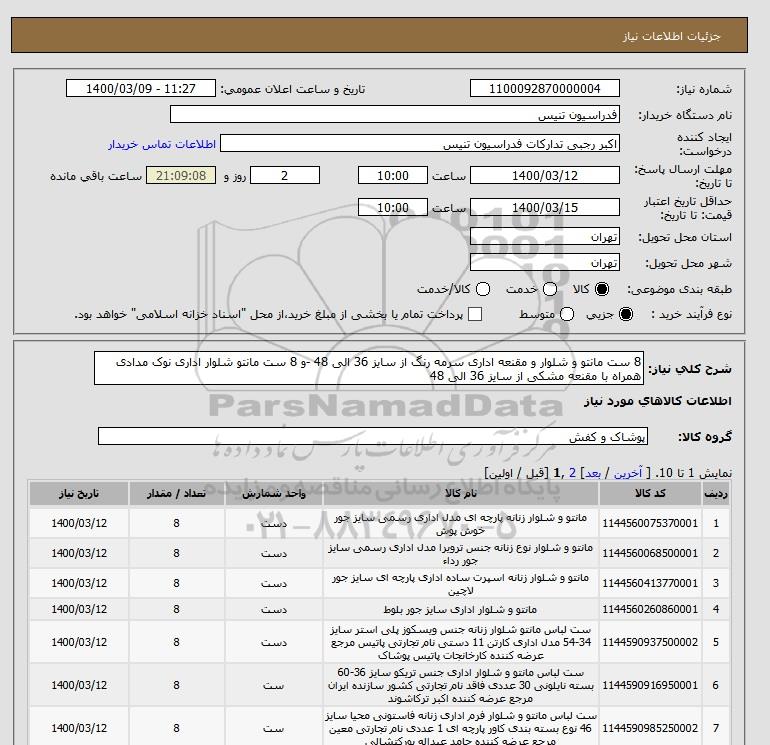Select the جزیی purchase type radio
Screen dimensions: 770x745
(626, 314)
